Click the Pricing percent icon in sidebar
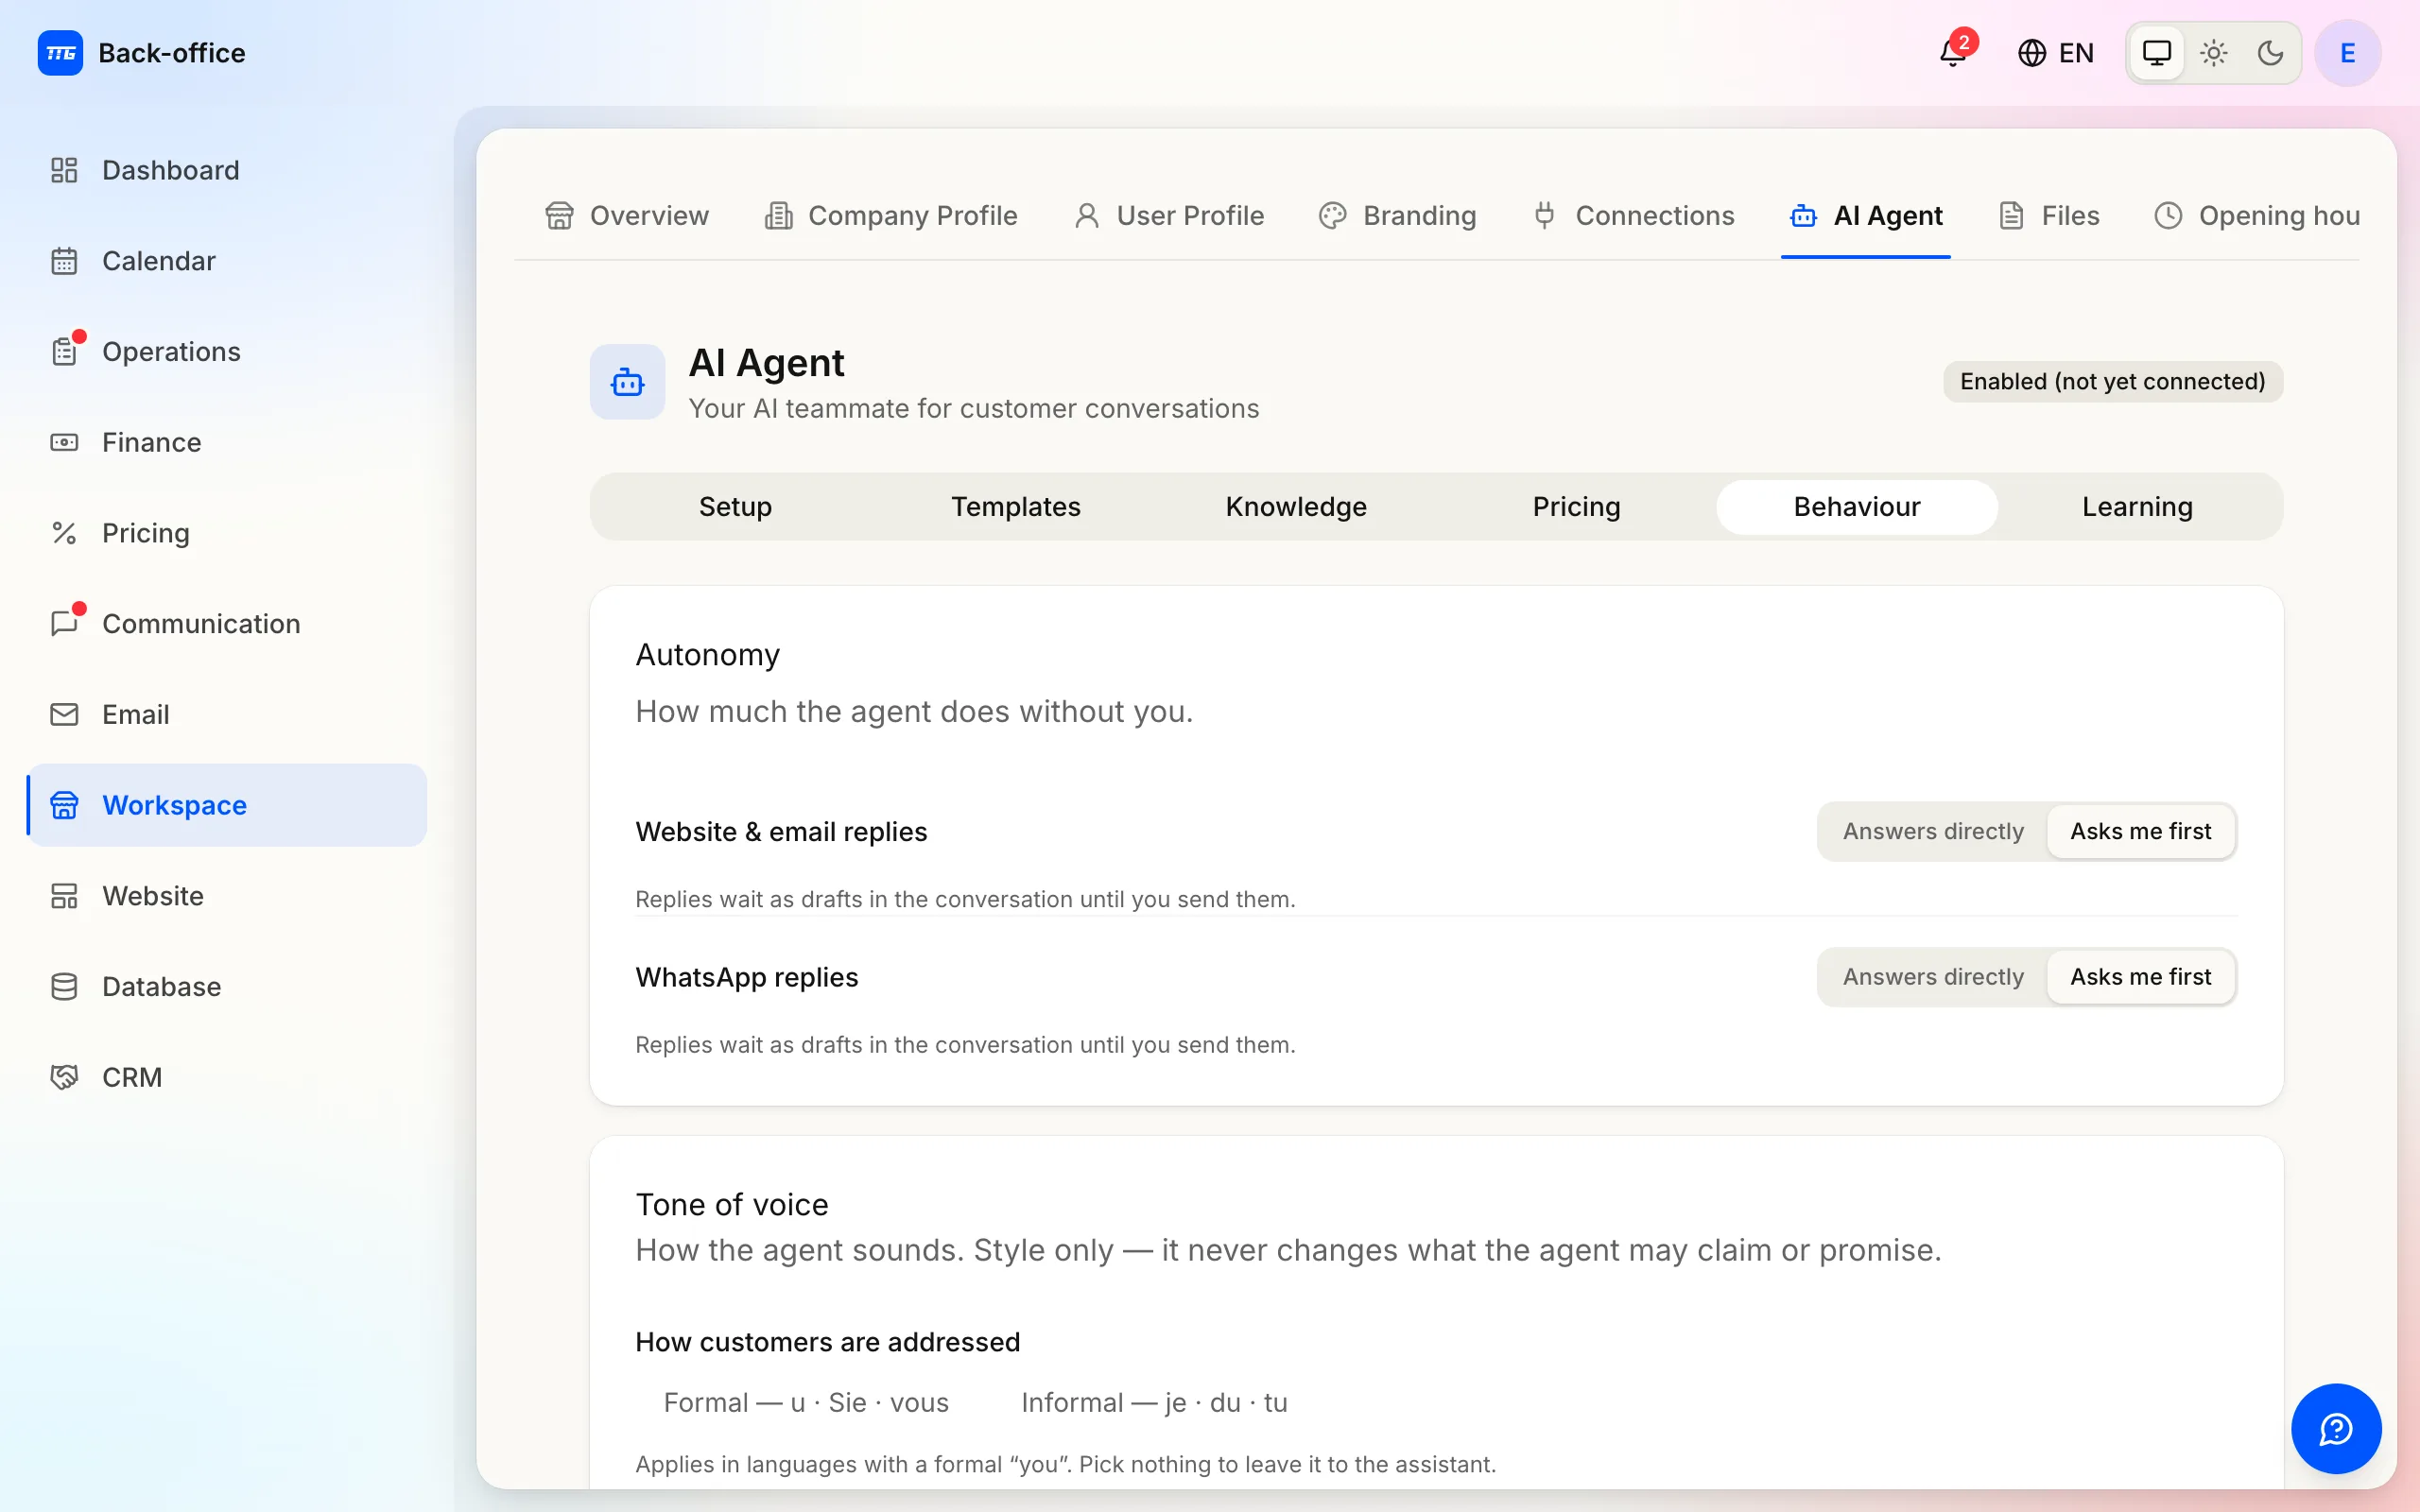The width and height of the screenshot is (2420, 1512). [64, 533]
